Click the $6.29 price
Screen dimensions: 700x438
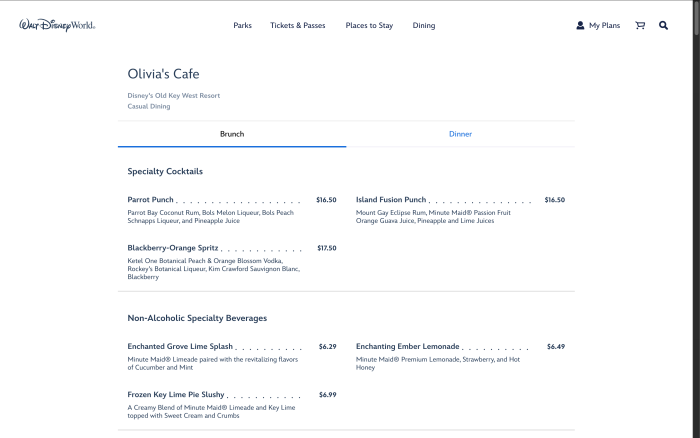click(328, 346)
